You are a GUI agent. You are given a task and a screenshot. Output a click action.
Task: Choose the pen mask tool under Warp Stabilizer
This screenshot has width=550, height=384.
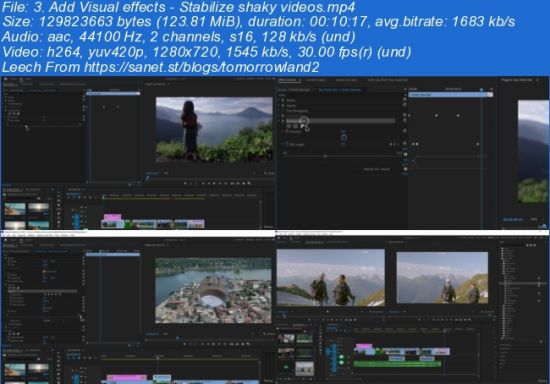(302, 126)
